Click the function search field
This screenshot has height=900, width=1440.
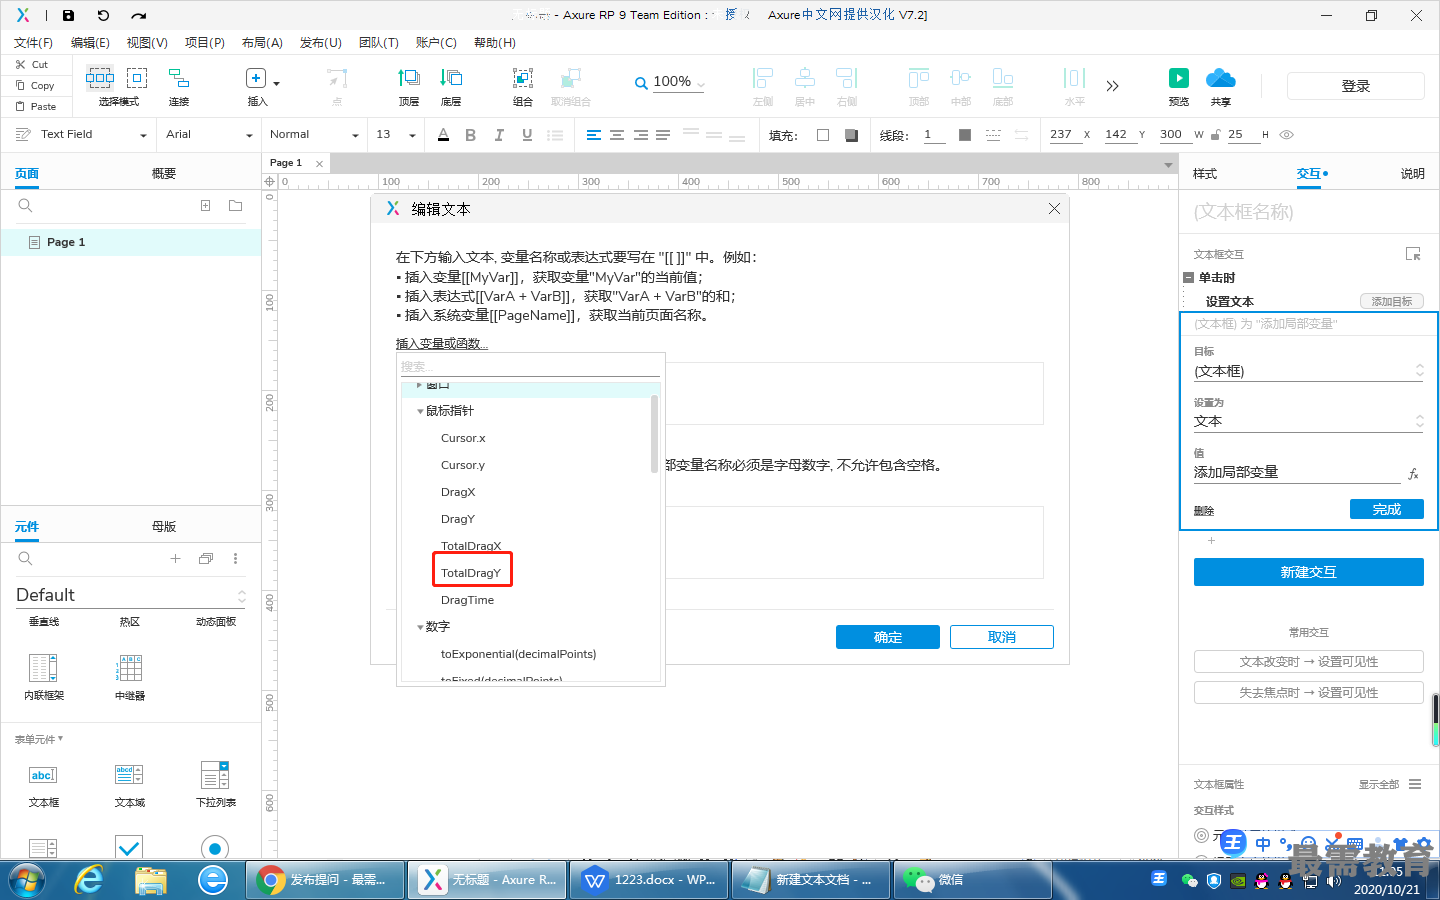pyautogui.click(x=530, y=367)
